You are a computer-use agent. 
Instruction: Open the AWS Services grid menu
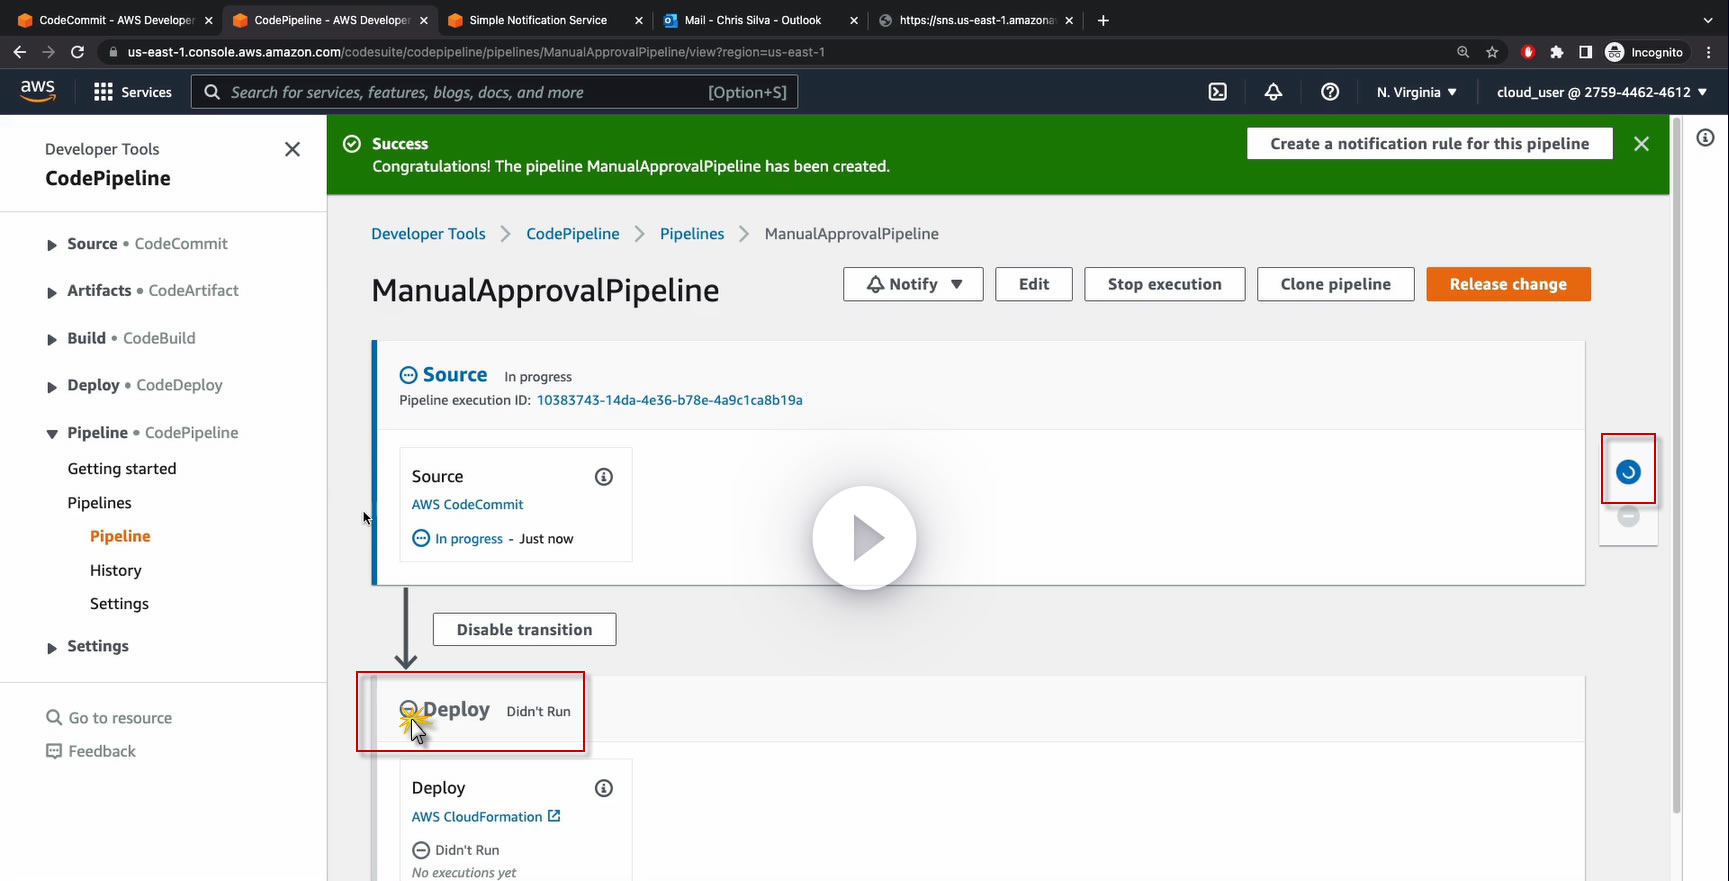[132, 92]
